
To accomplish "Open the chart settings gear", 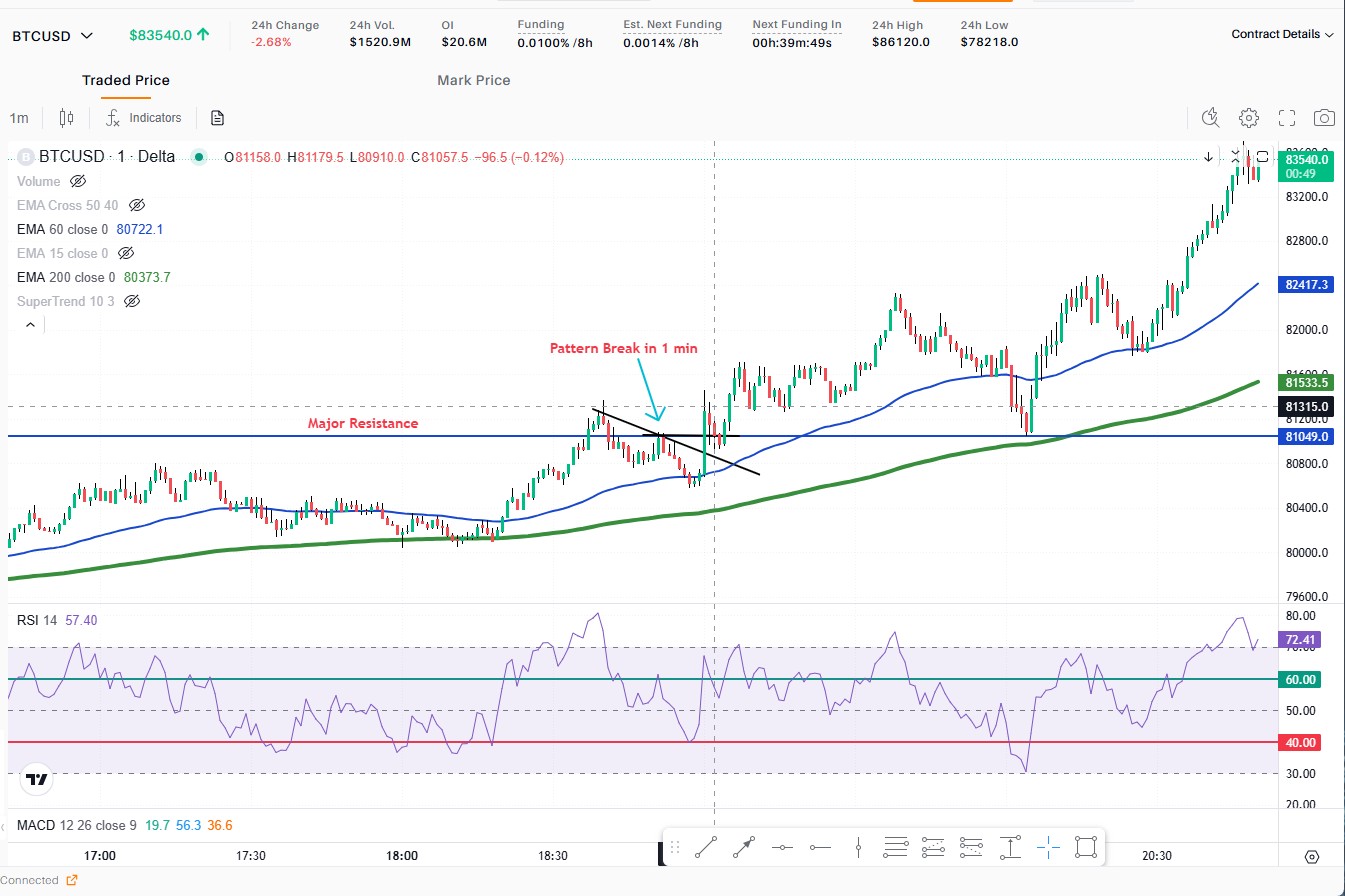I will click(1248, 118).
